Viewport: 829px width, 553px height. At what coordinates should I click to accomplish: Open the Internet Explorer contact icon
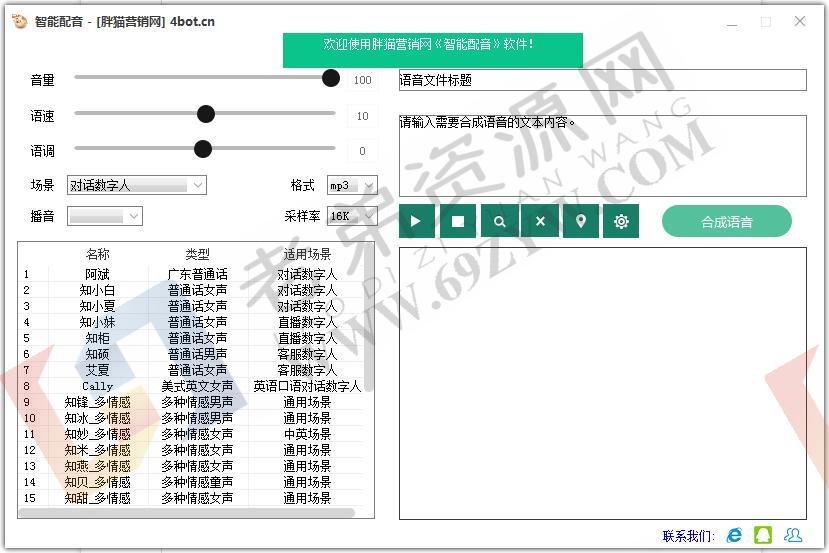pyautogui.click(x=734, y=536)
